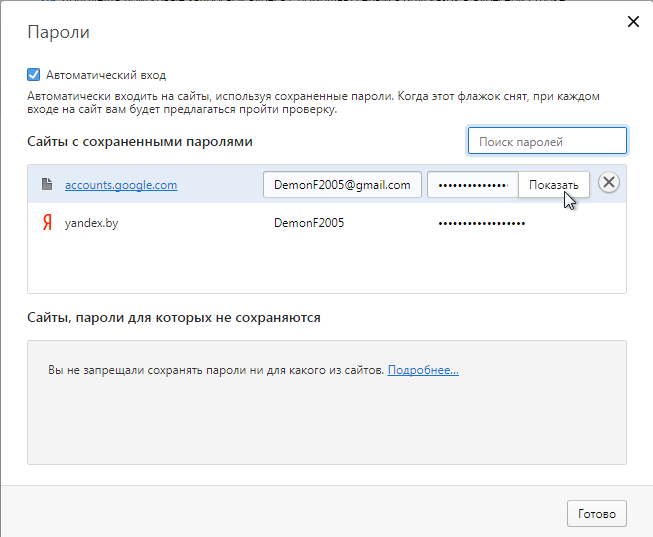Screen dimensions: 653x537
Task: Click the Автоматический вход label text
Action: pos(106,75)
